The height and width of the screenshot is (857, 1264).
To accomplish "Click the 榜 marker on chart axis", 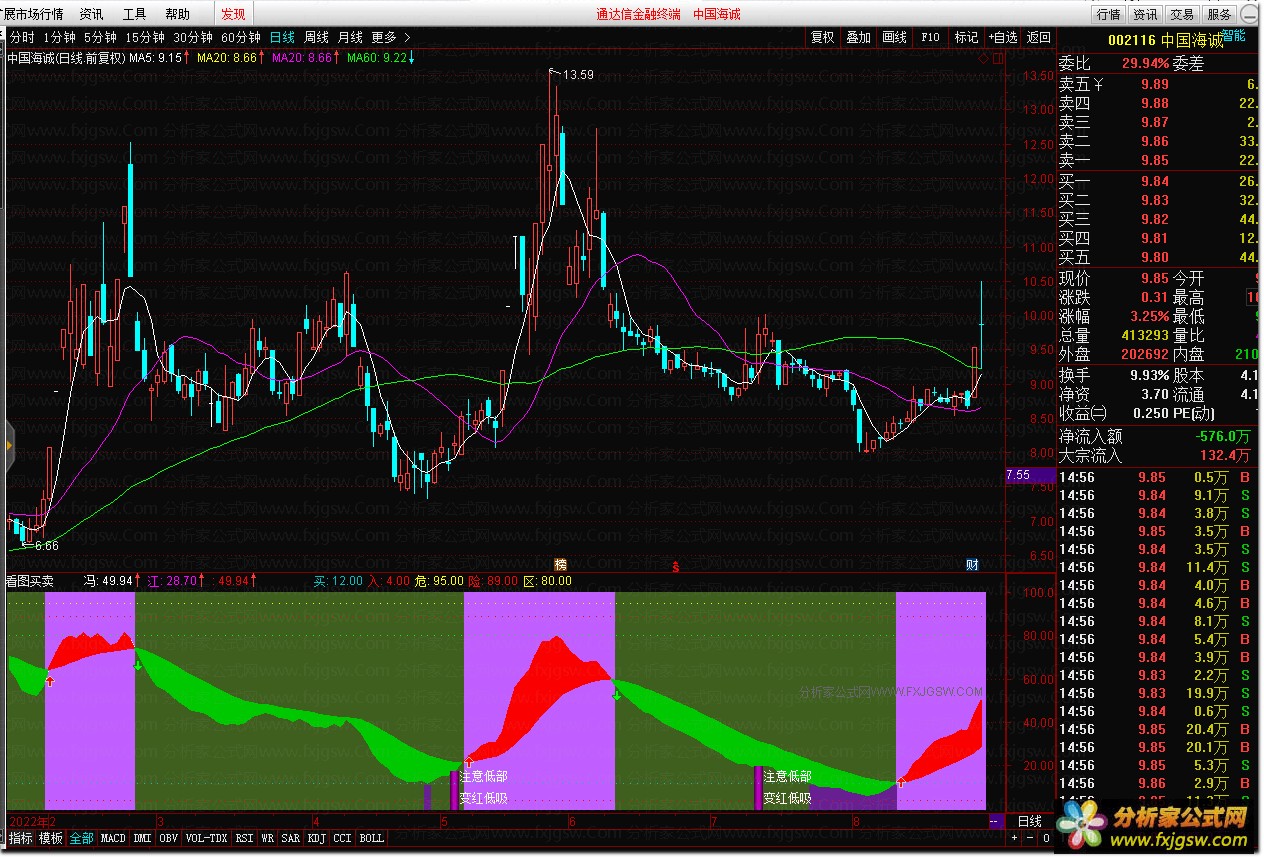I will click(x=560, y=565).
